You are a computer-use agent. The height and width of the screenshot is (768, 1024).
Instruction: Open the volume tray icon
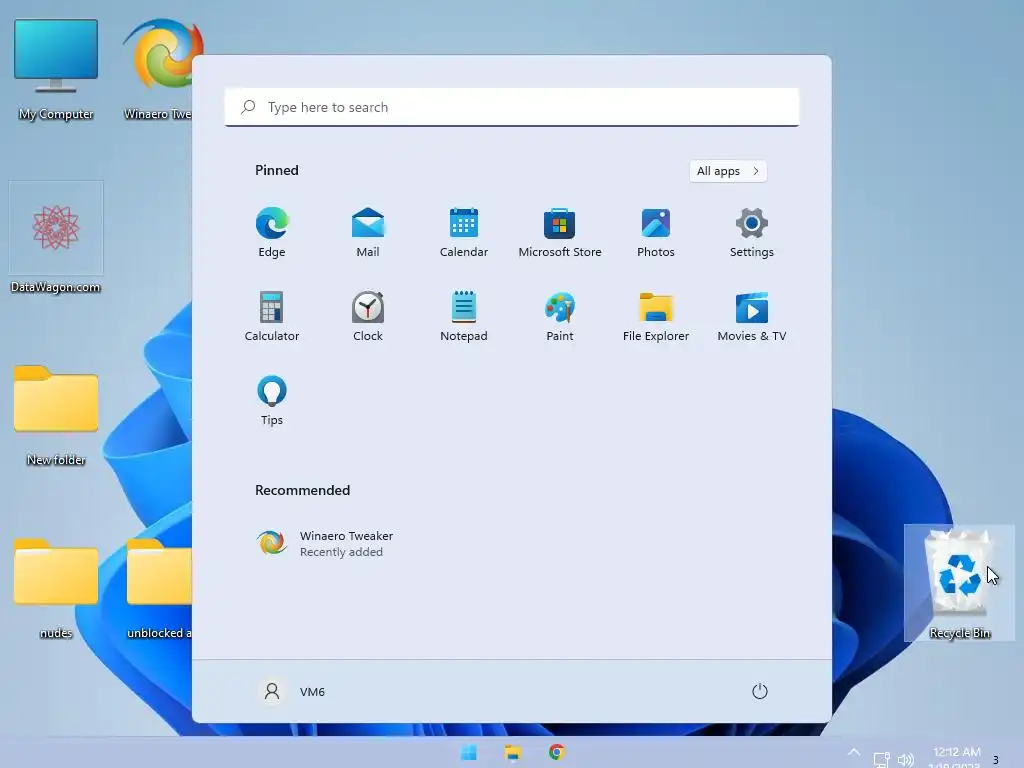point(906,760)
